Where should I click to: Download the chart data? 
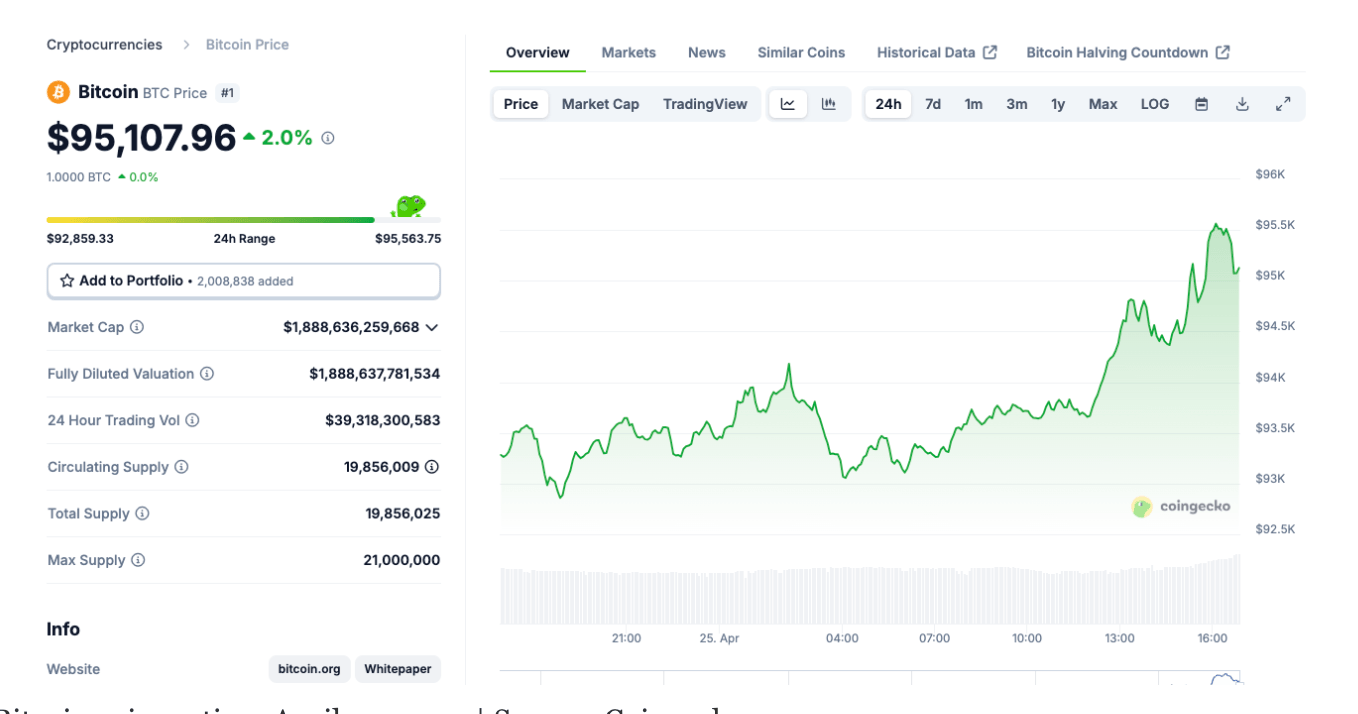click(1242, 103)
